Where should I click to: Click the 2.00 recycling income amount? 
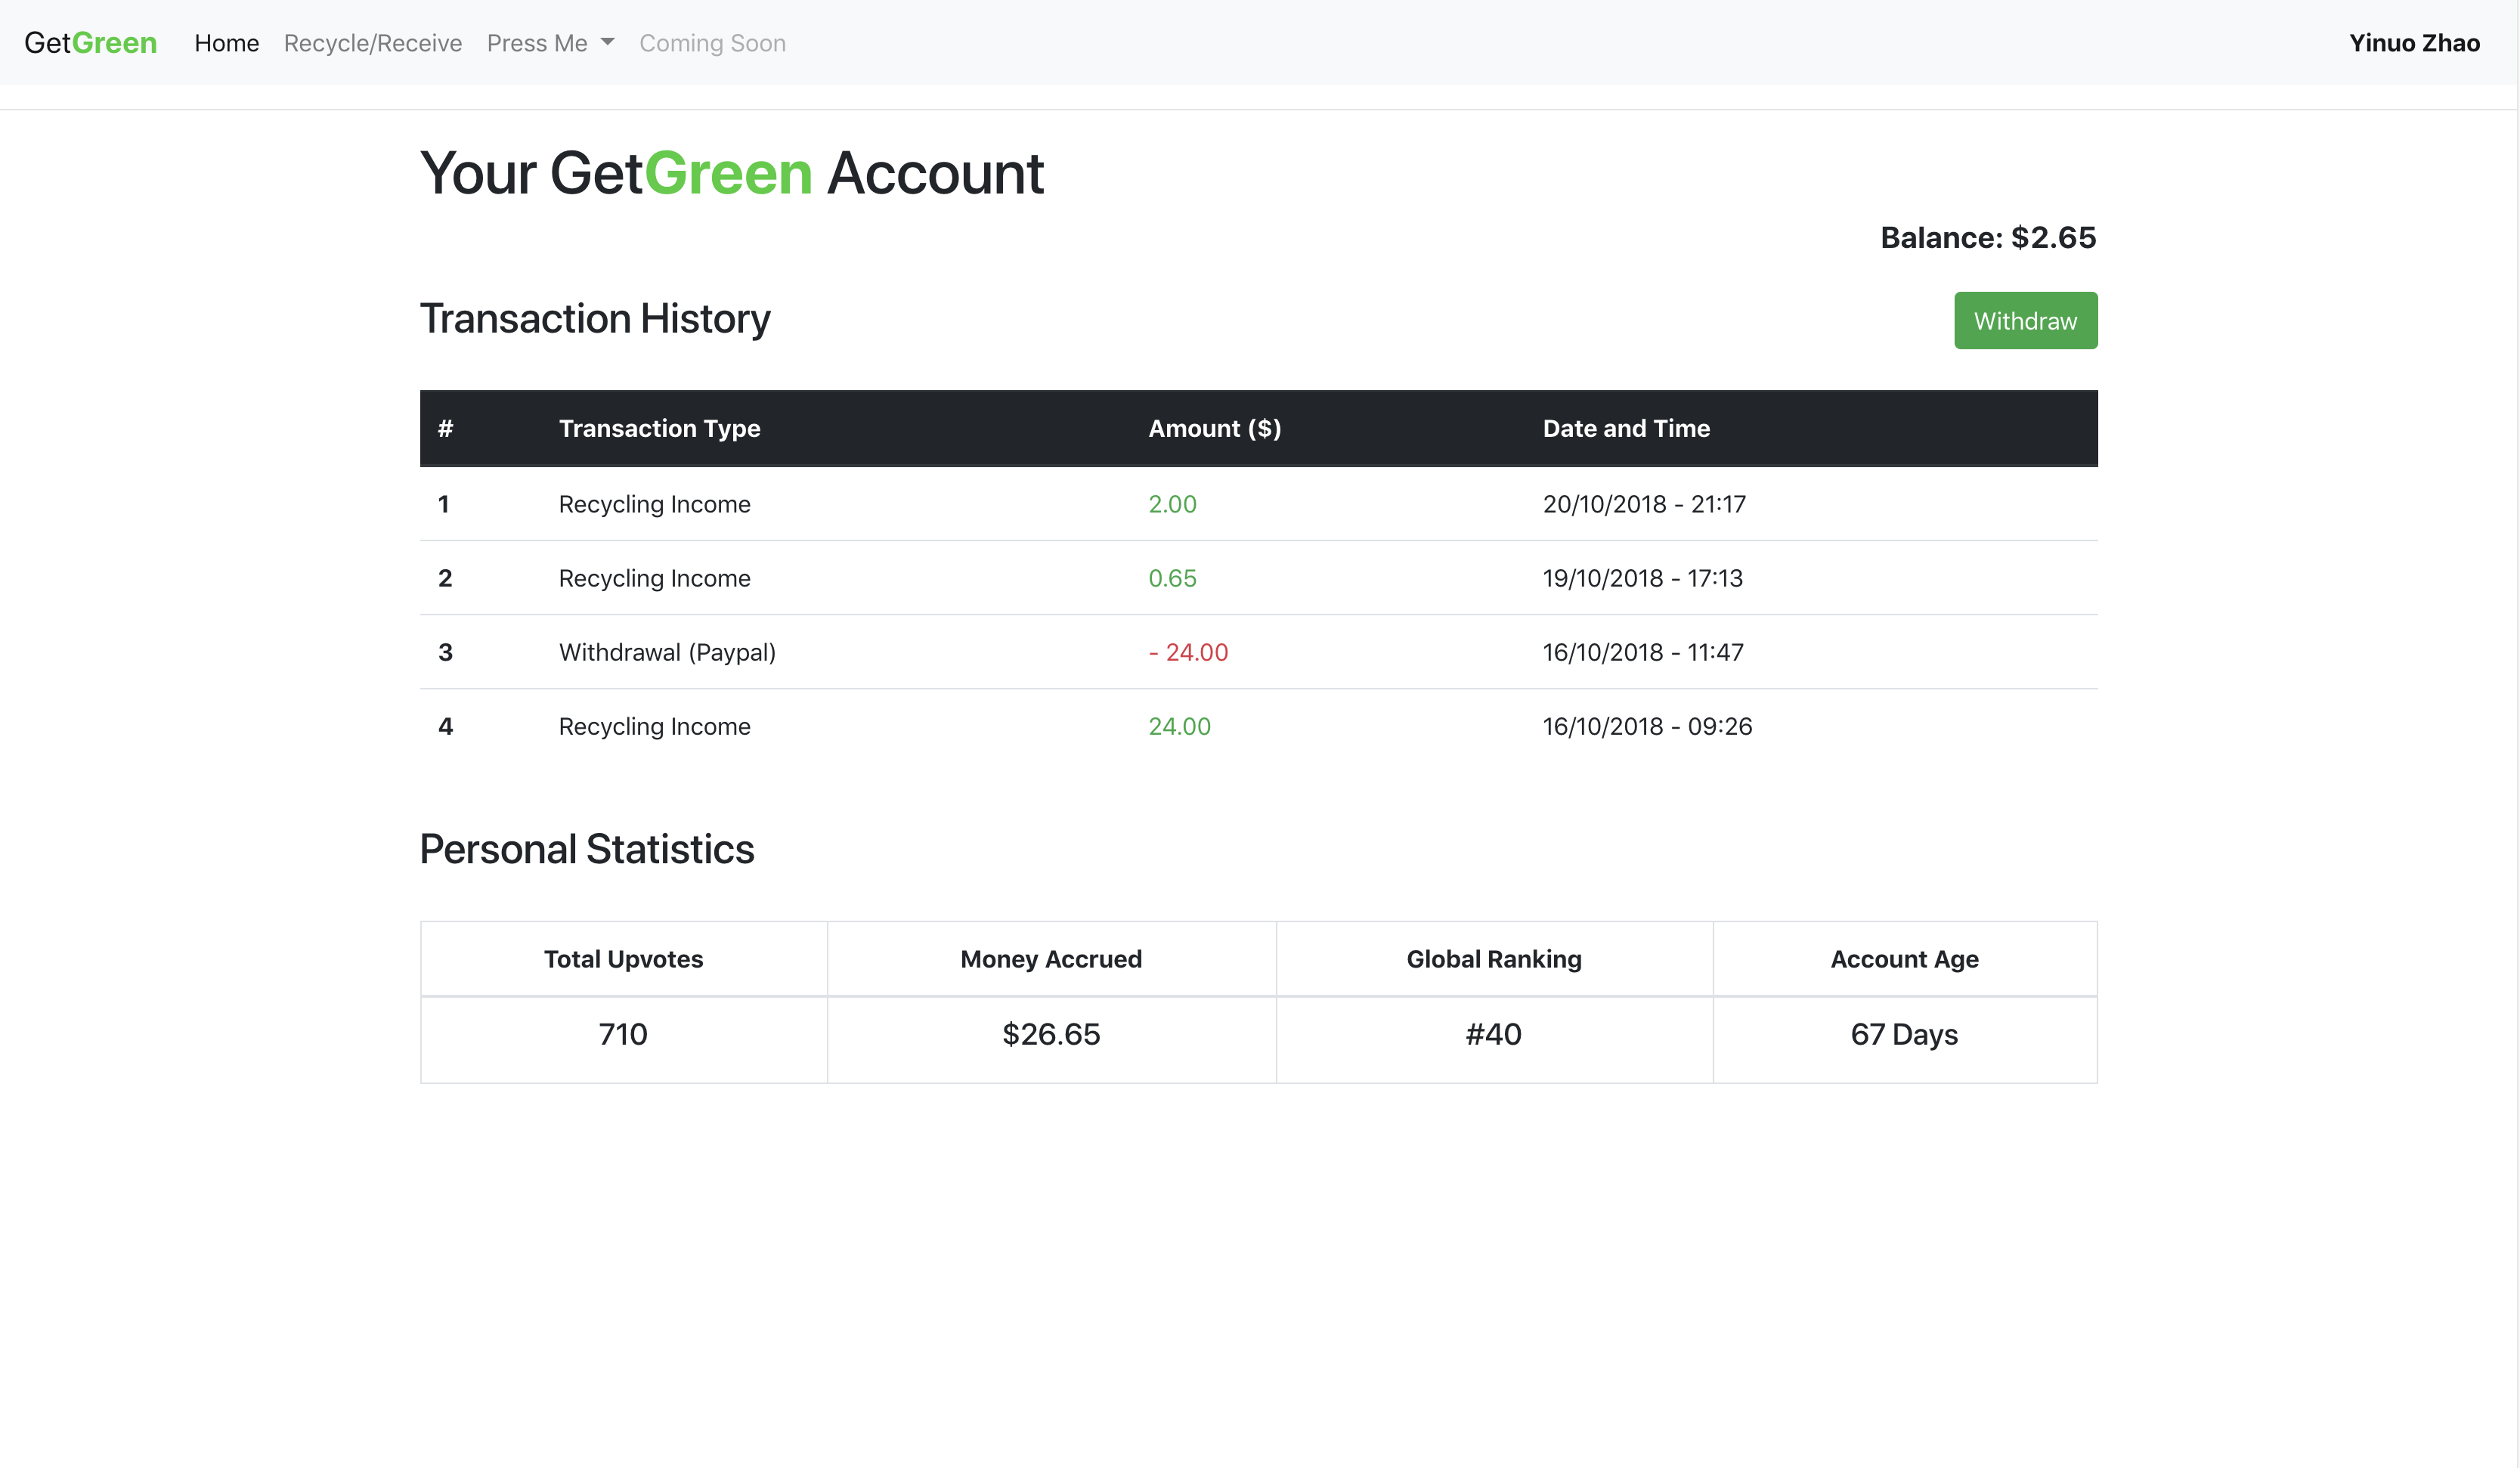point(1172,504)
